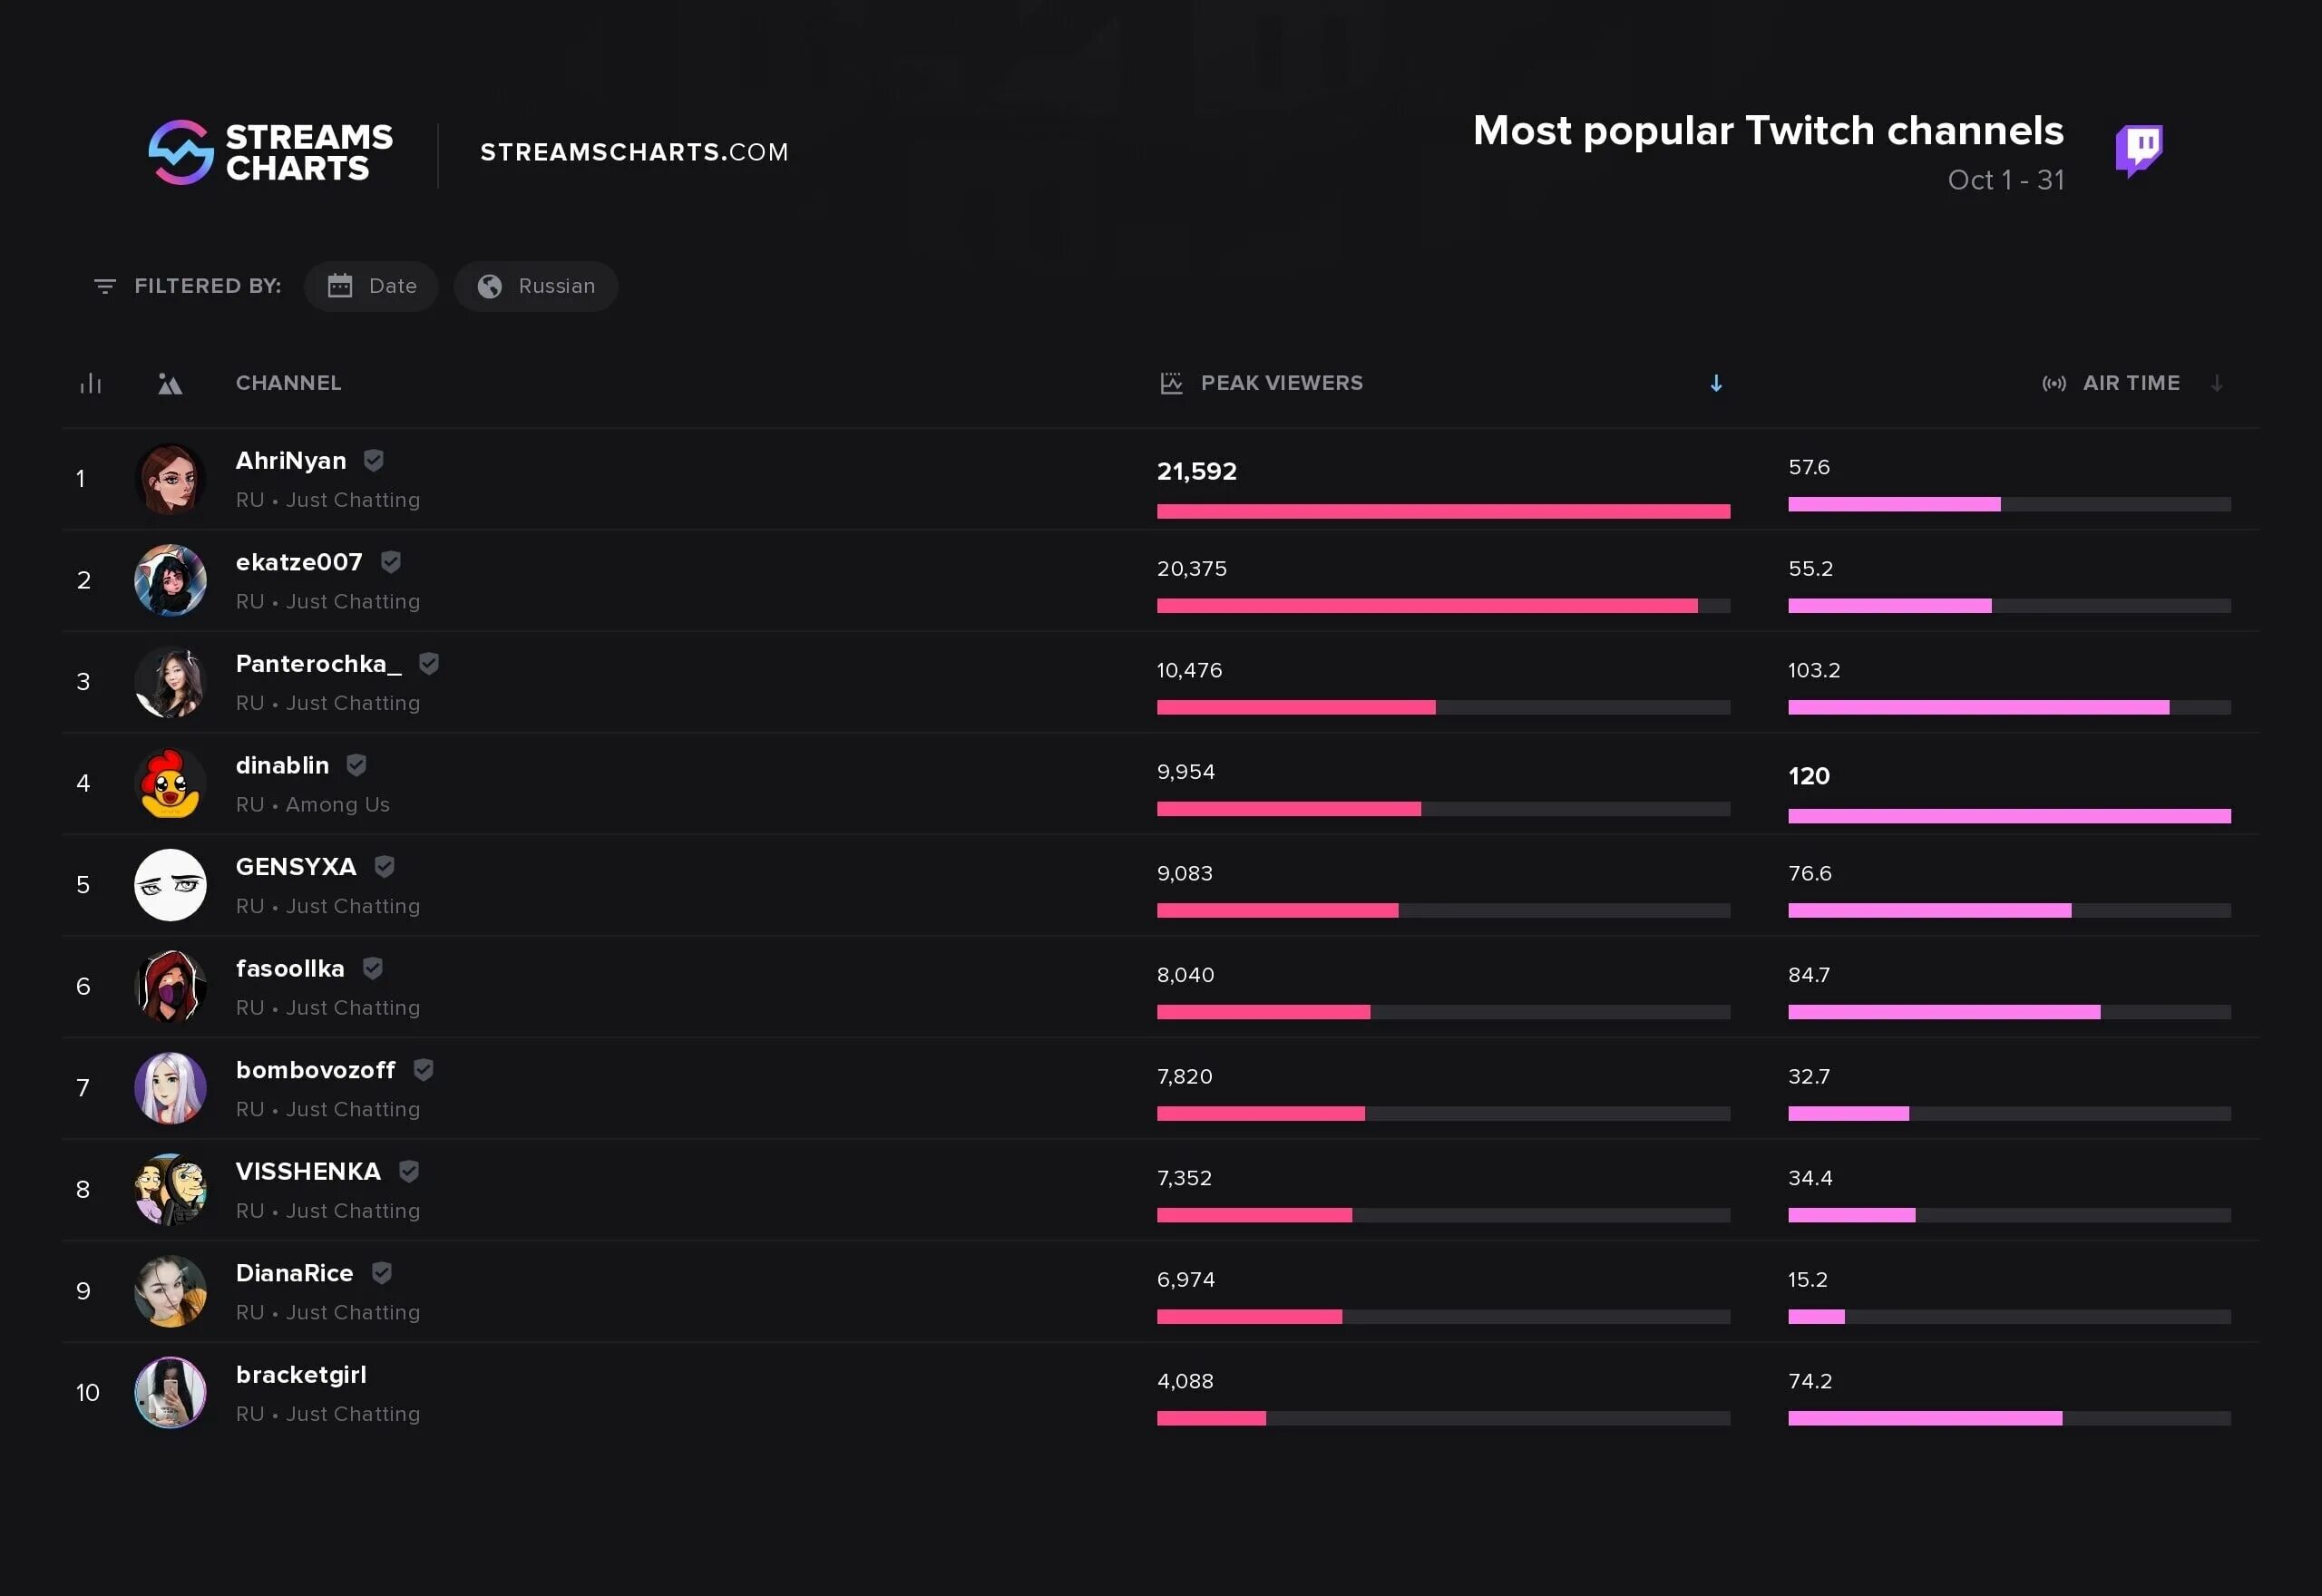2322x1596 pixels.
Task: Click GENSYXA's profile avatar
Action: click(x=170, y=886)
